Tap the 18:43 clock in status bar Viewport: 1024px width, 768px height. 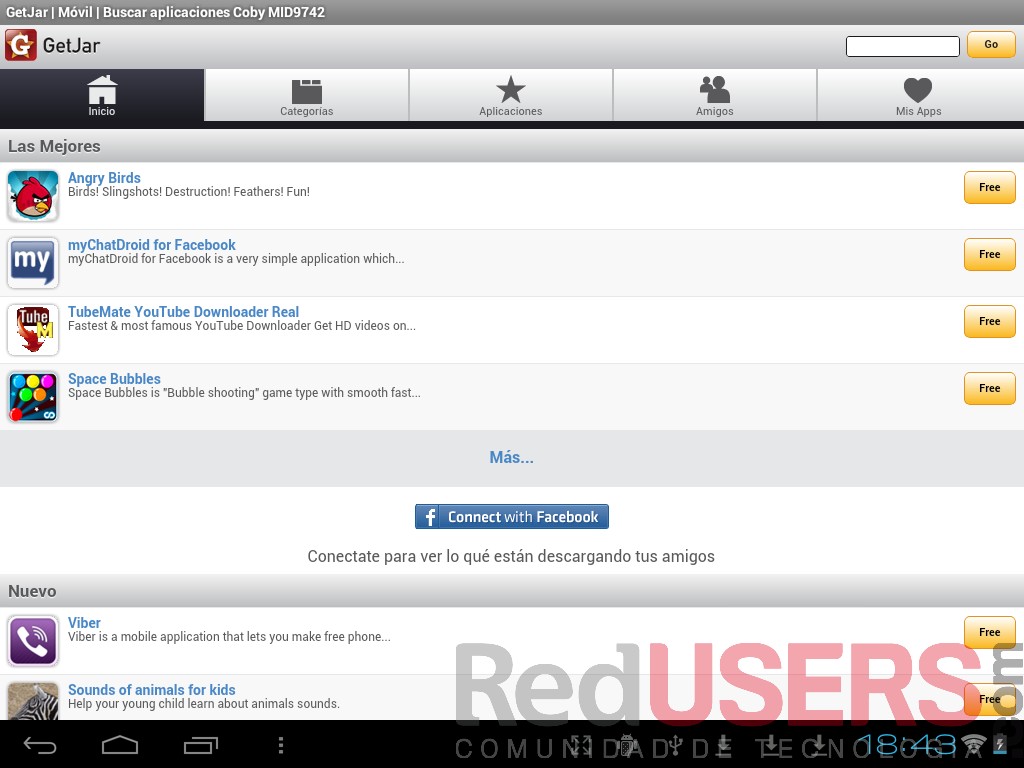pyautogui.click(x=908, y=745)
